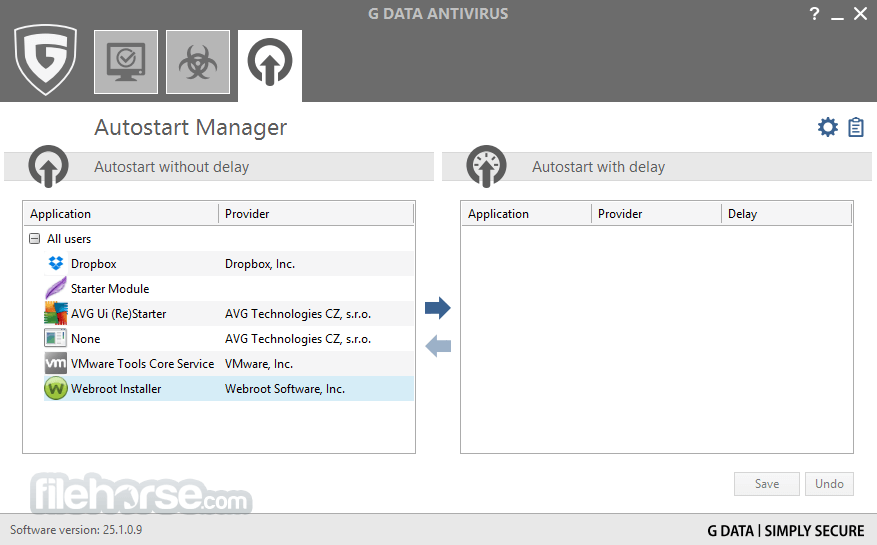Image resolution: width=877 pixels, height=545 pixels.
Task: Collapse the All users tree node
Action: point(35,239)
